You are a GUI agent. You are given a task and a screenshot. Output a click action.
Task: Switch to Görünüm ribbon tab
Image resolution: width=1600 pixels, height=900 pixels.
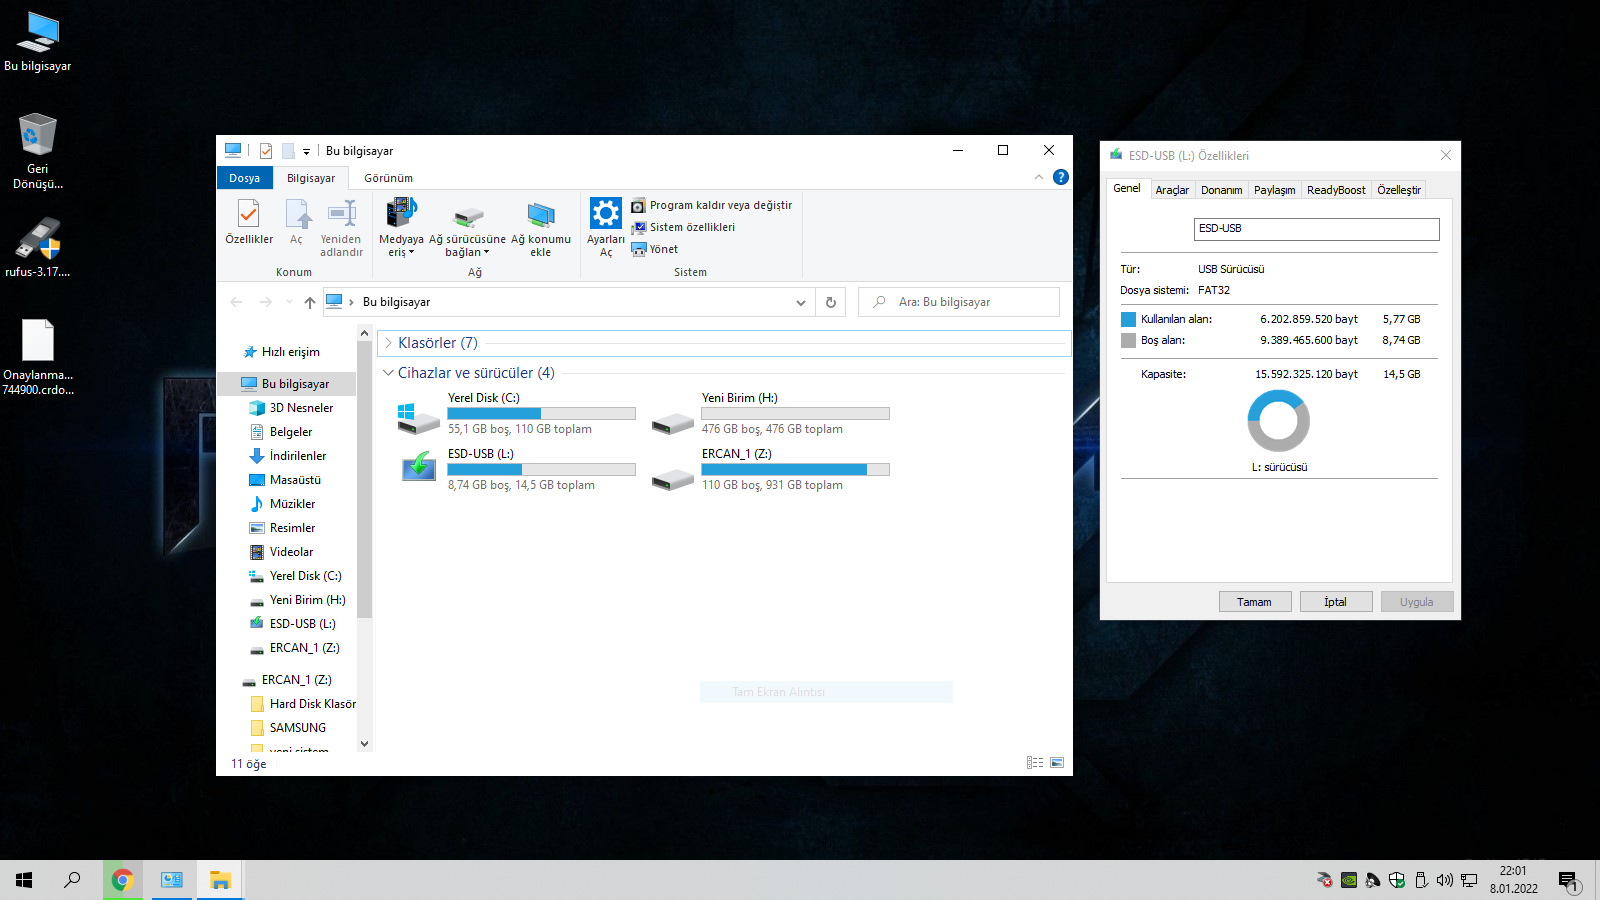pyautogui.click(x=388, y=178)
